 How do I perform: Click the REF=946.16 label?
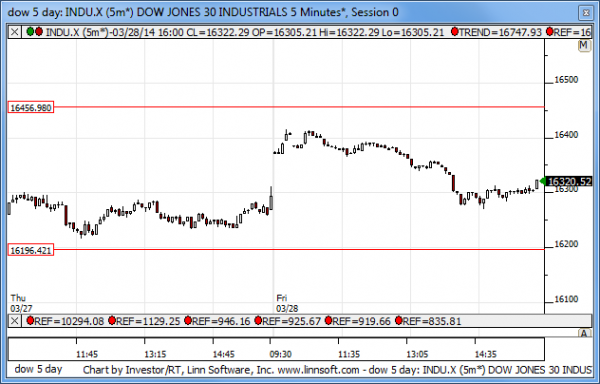click(x=221, y=321)
